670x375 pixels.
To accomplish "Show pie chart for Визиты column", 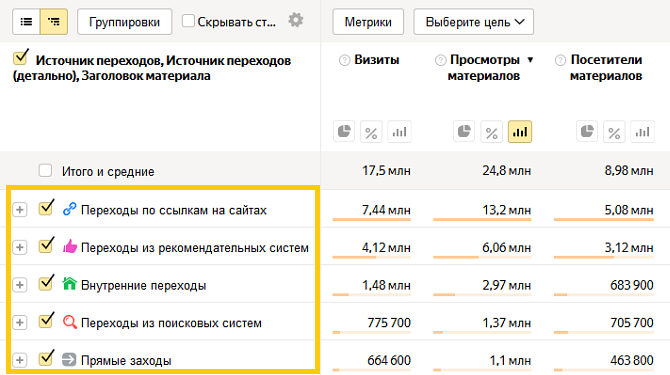I will 344,132.
